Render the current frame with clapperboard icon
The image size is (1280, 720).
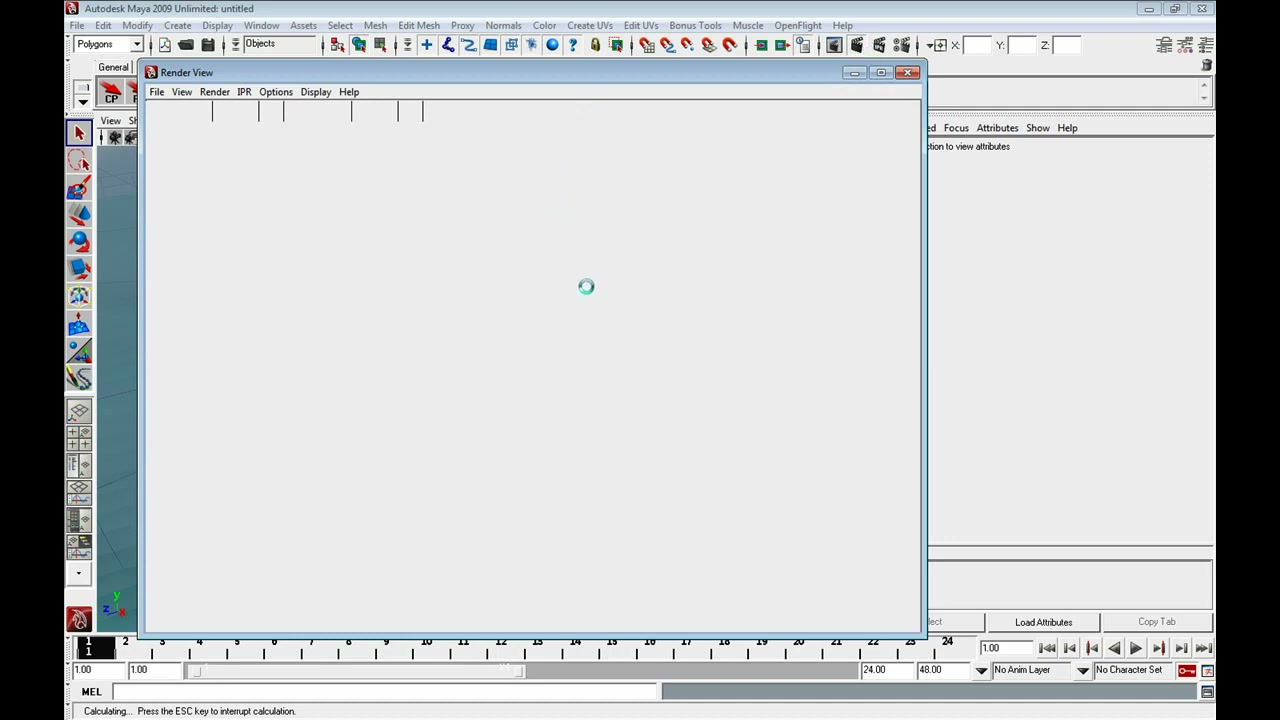pos(857,45)
